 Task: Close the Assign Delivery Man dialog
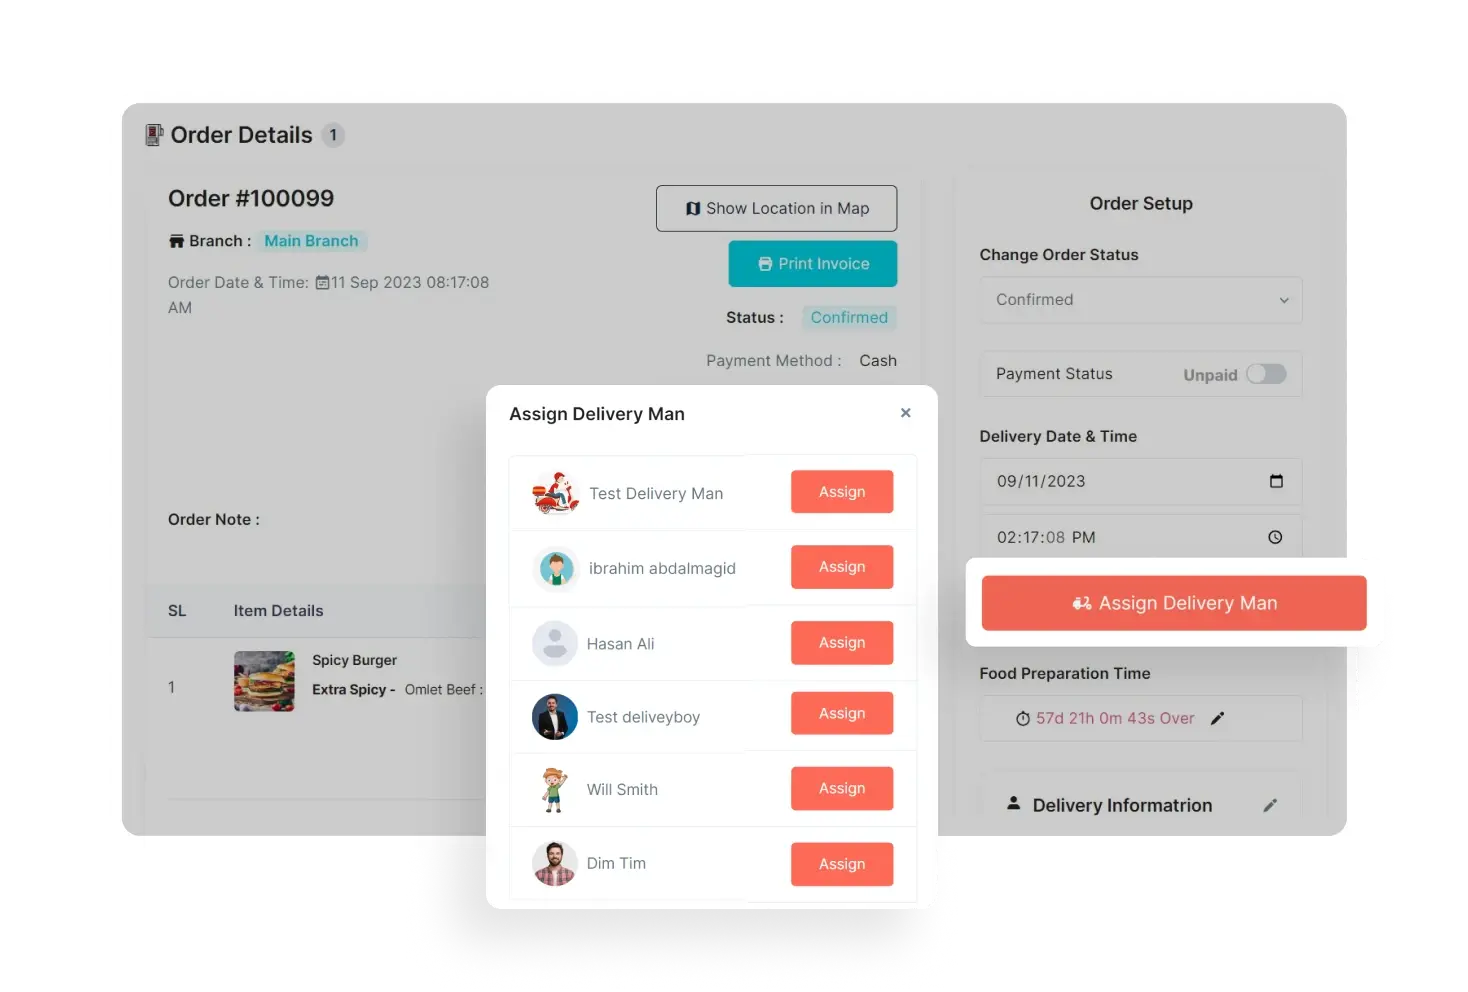(x=905, y=413)
